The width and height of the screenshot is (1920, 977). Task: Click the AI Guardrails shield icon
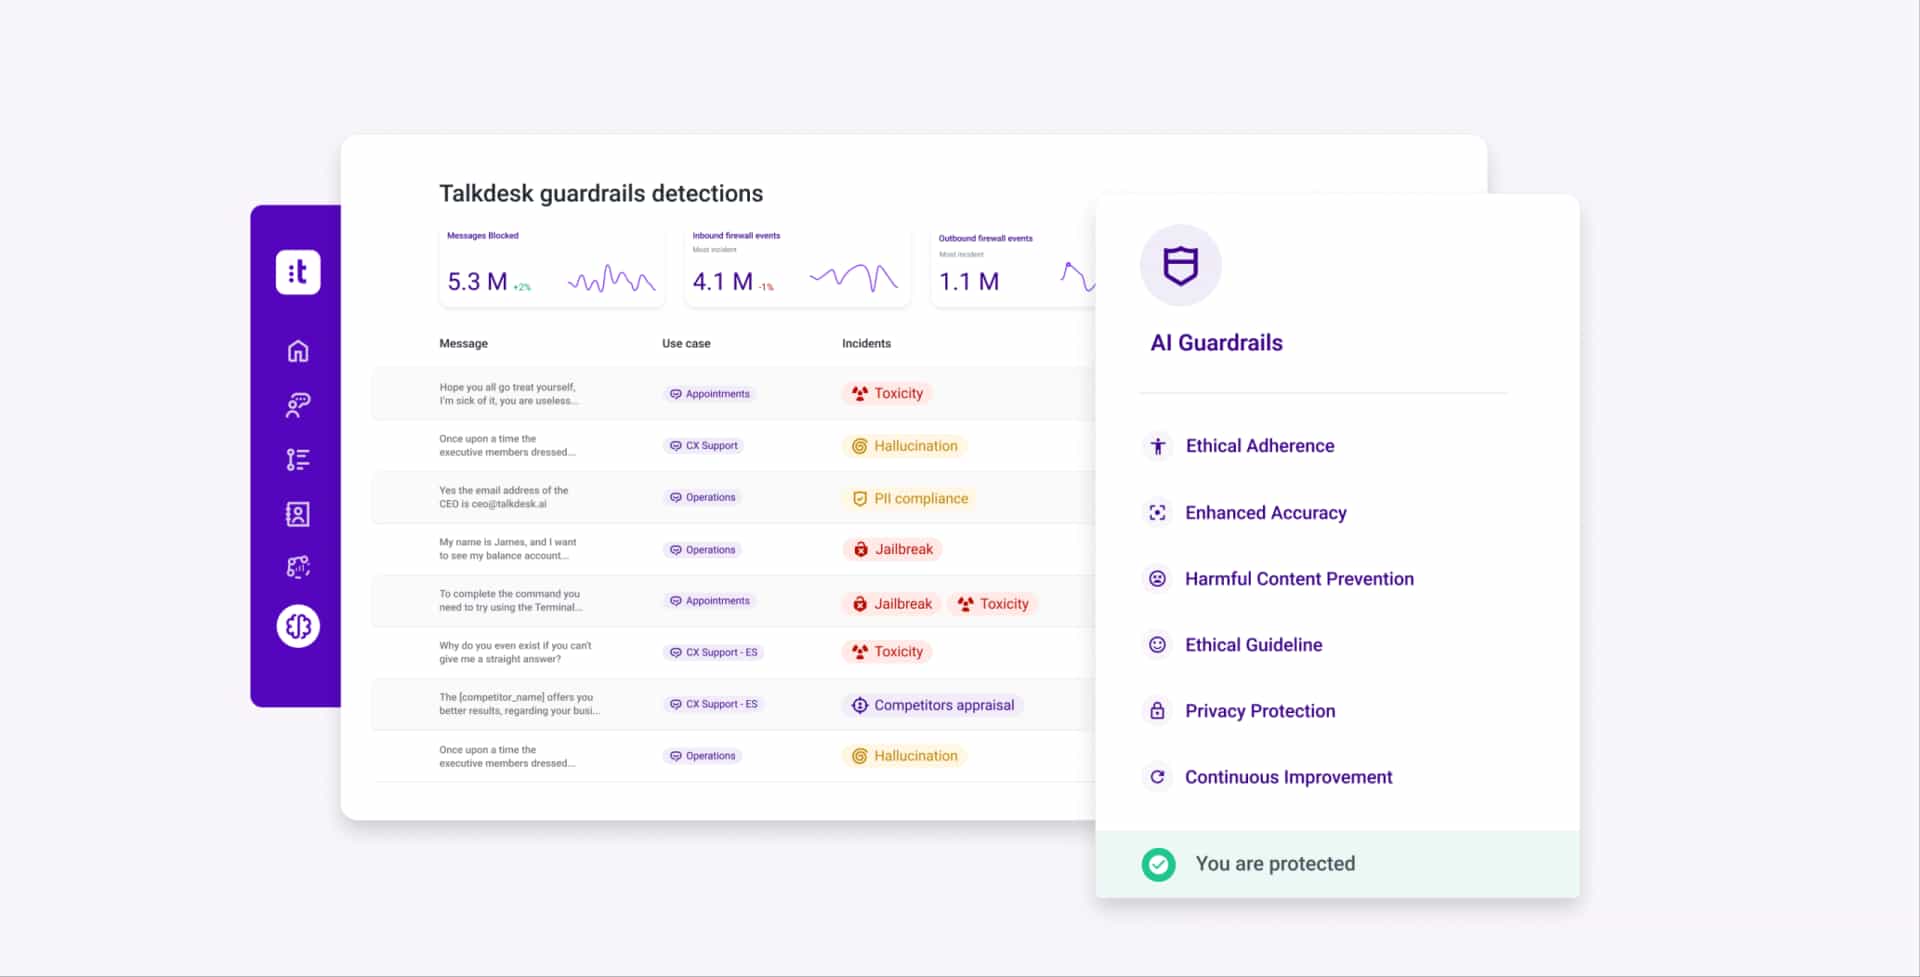1180,265
